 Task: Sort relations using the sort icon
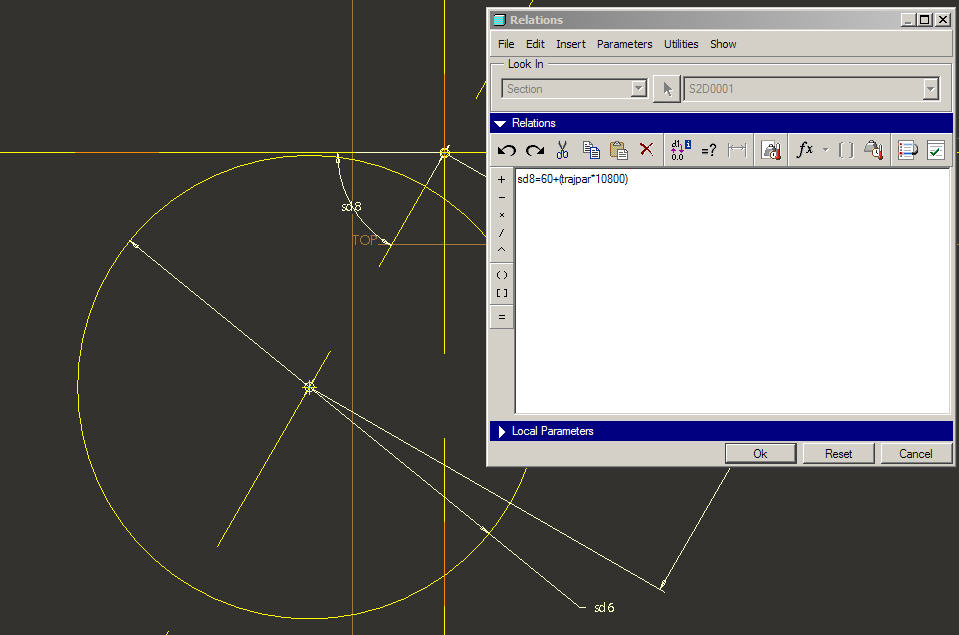pos(908,150)
